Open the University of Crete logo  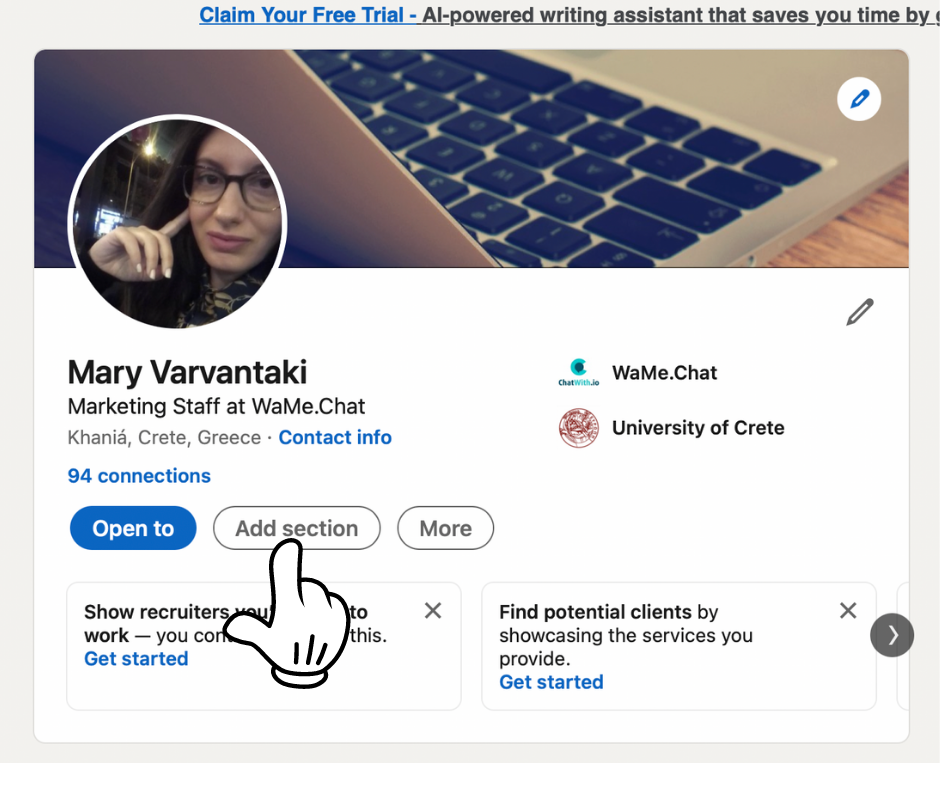point(579,428)
